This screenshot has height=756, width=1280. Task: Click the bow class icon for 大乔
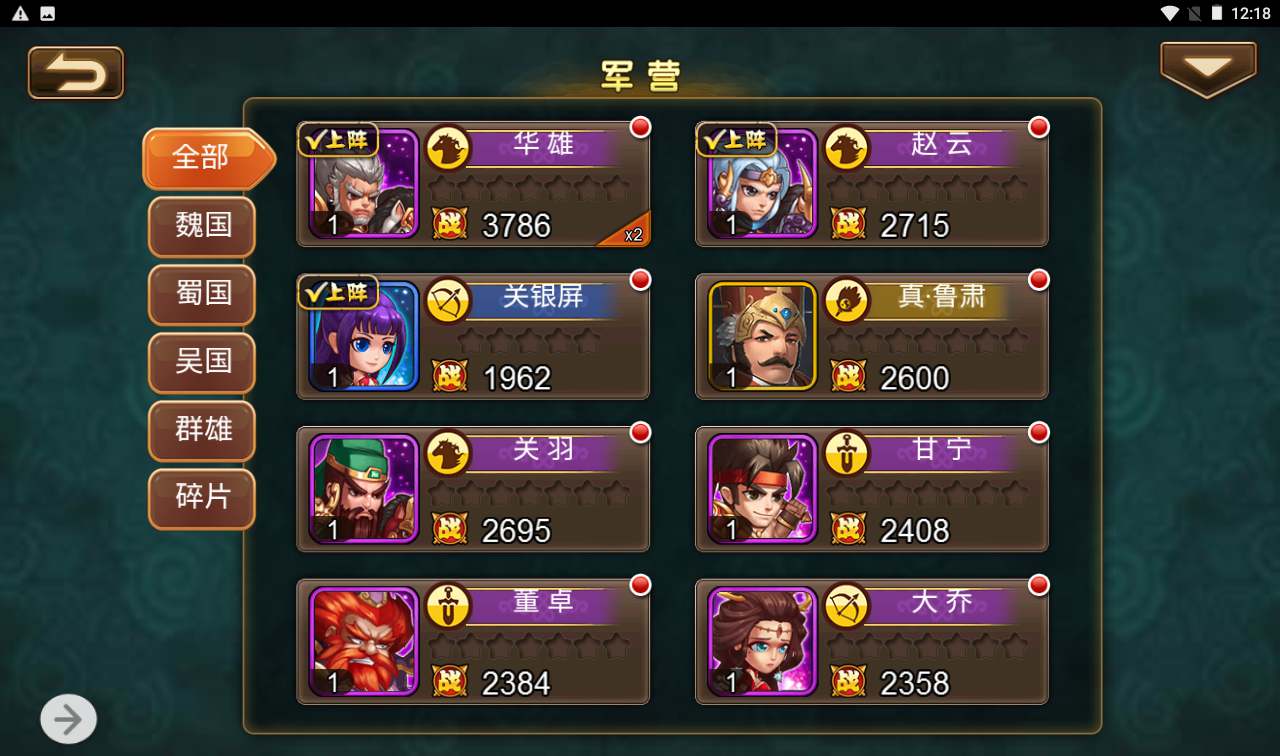pos(846,606)
